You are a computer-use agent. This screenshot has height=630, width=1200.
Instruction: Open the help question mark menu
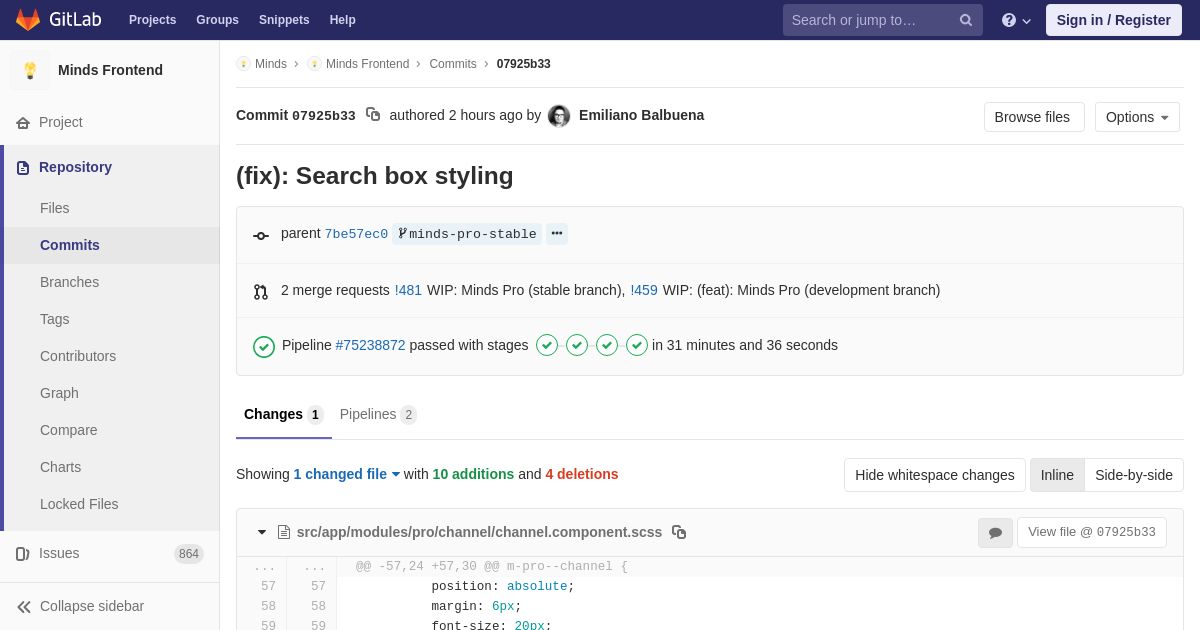click(x=1015, y=20)
